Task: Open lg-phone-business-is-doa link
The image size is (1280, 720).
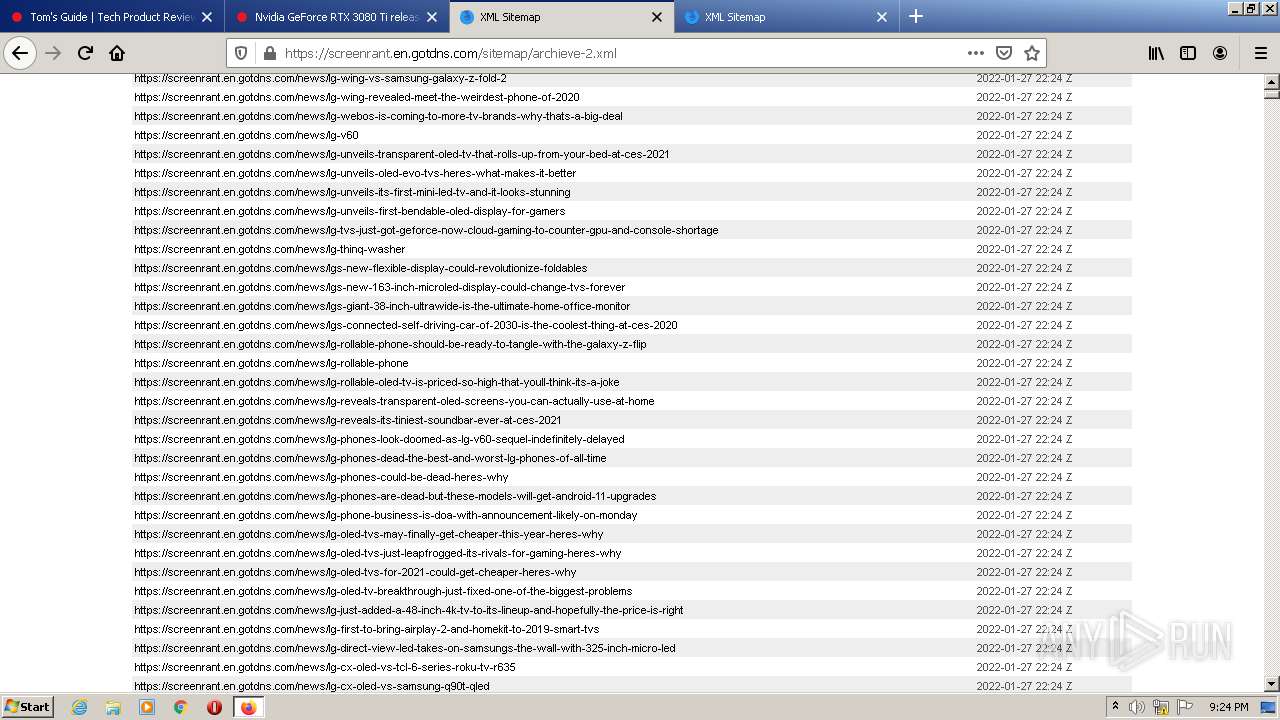Action: tap(386, 515)
